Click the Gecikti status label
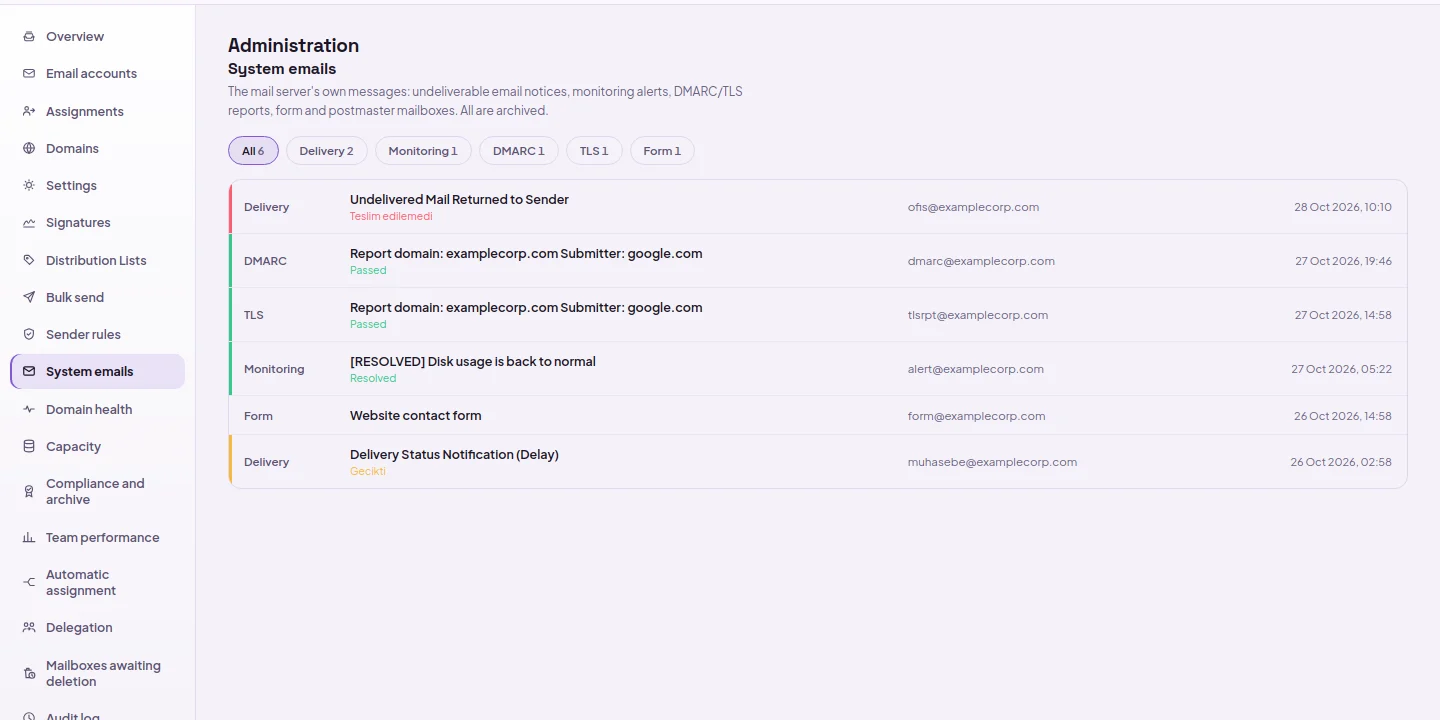1440x720 pixels. click(x=368, y=471)
